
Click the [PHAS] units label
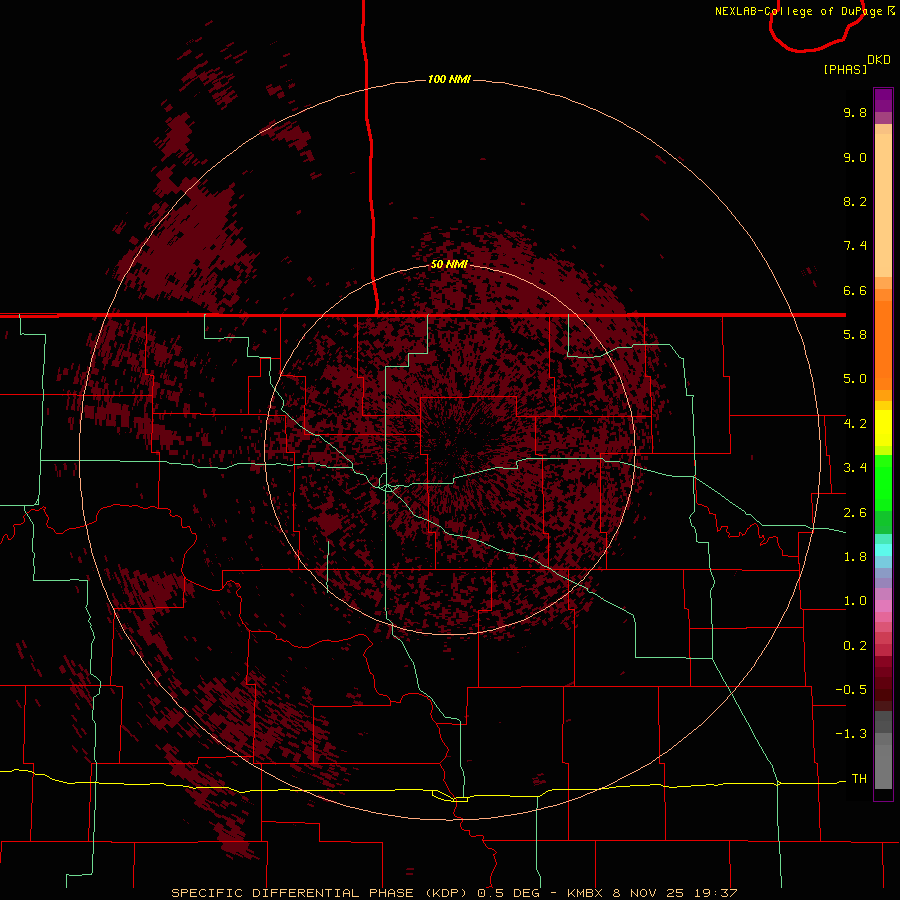[845, 69]
